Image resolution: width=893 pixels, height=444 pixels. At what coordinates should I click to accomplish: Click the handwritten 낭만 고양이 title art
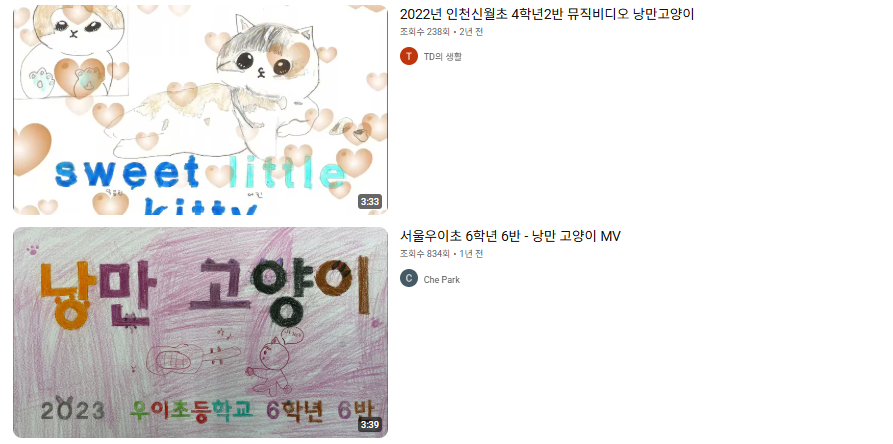click(205, 295)
